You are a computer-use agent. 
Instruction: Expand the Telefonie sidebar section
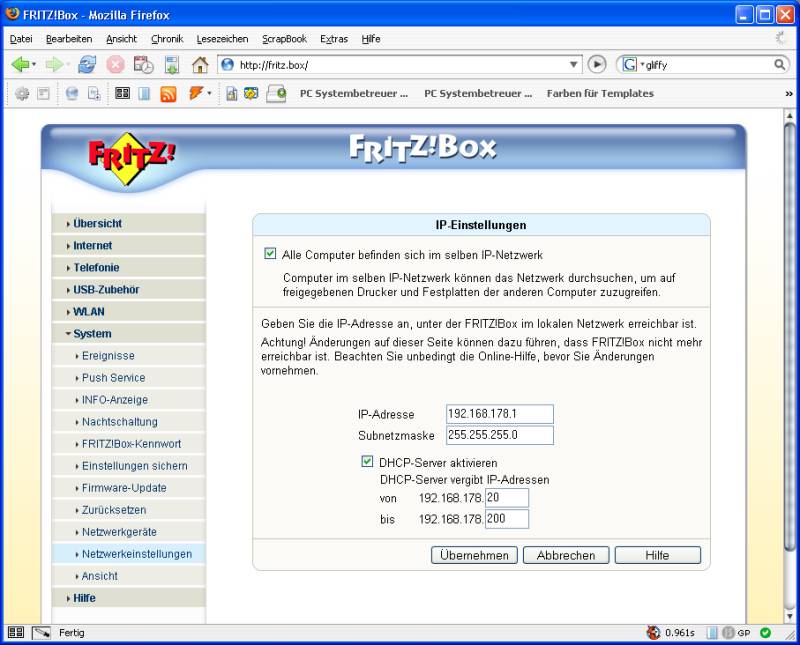pos(129,267)
